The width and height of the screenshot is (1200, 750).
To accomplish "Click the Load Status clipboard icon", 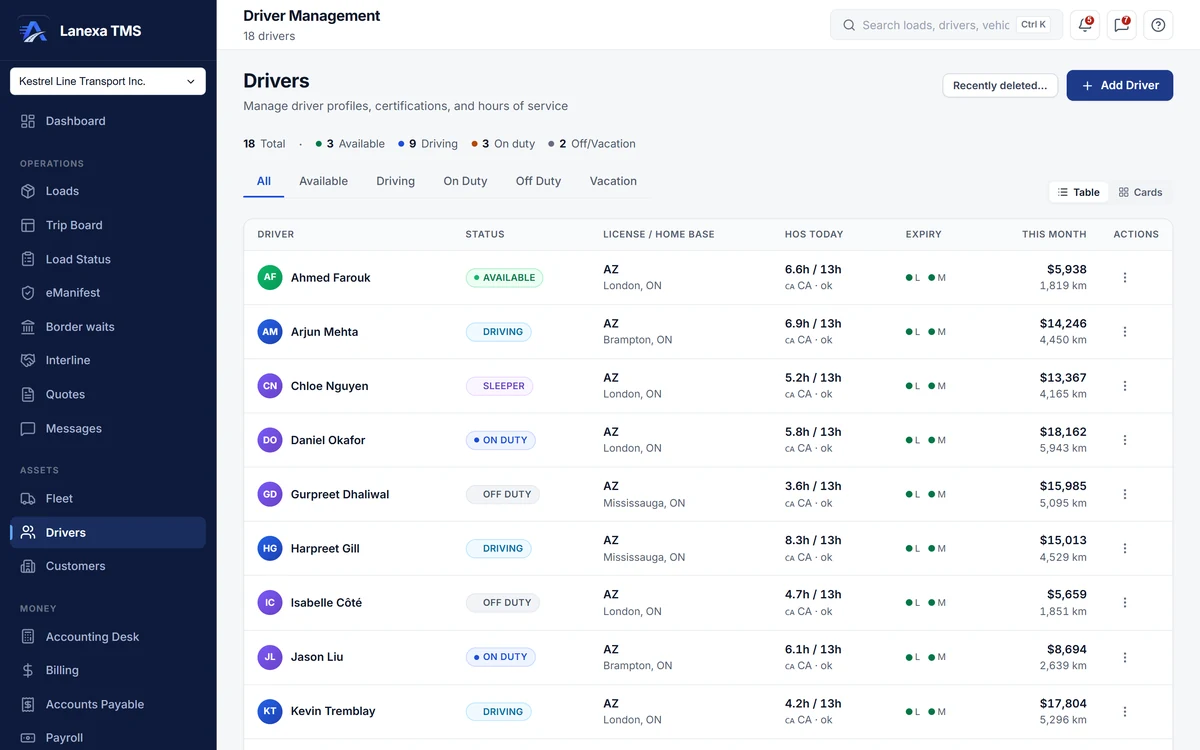I will pyautogui.click(x=28, y=259).
